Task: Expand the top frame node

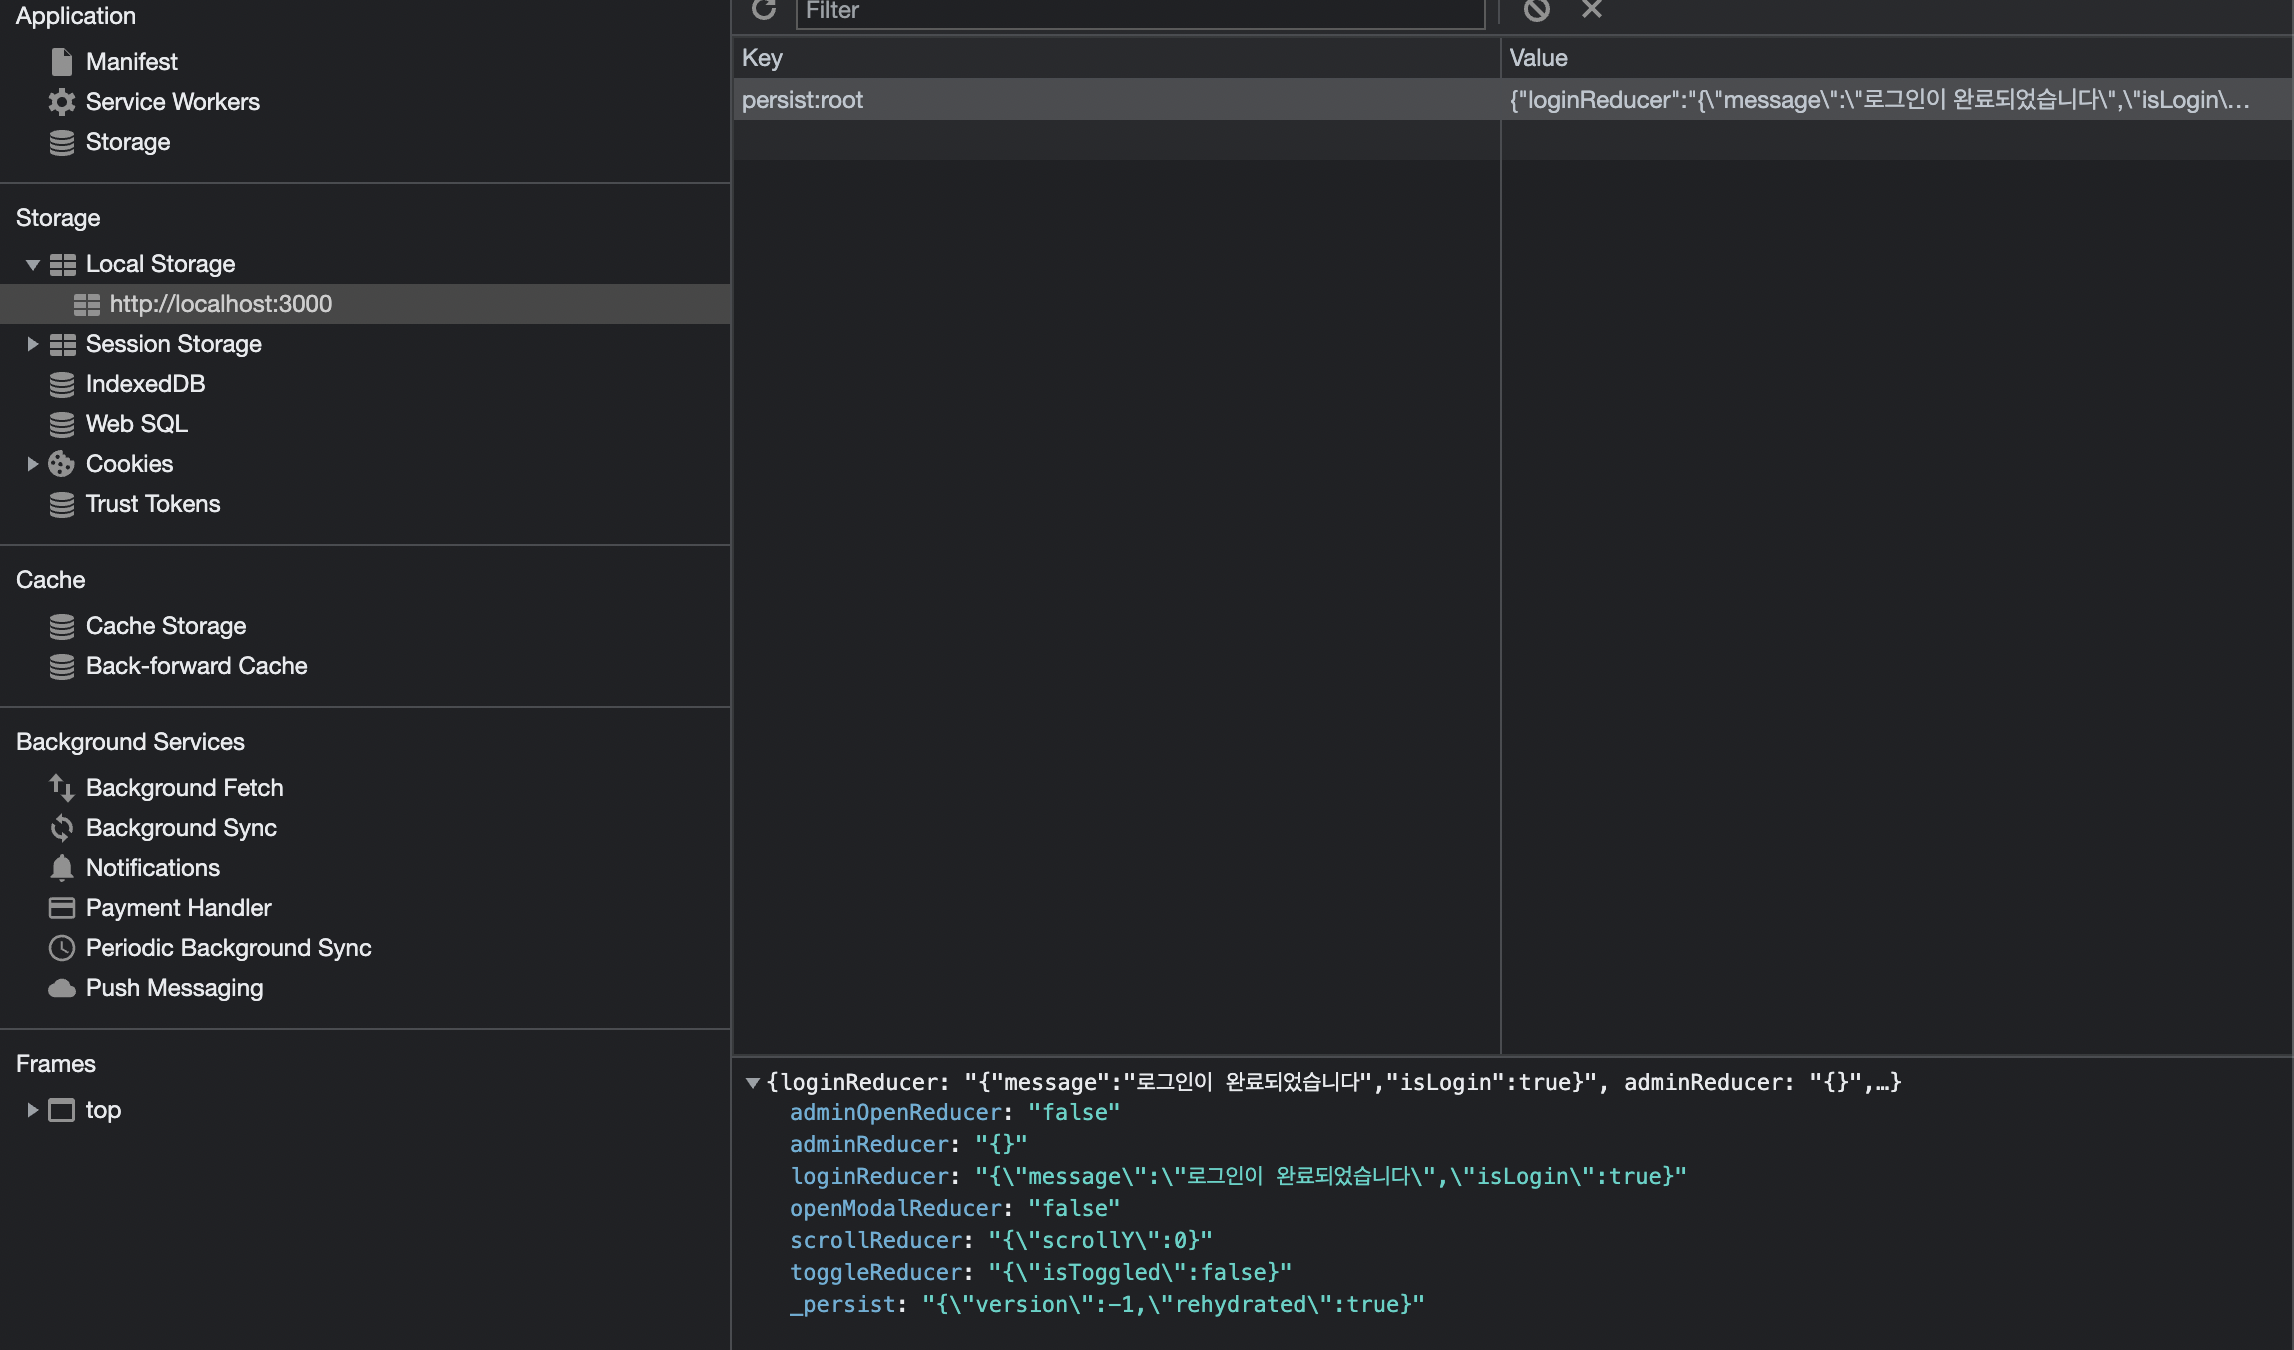Action: tap(32, 1110)
